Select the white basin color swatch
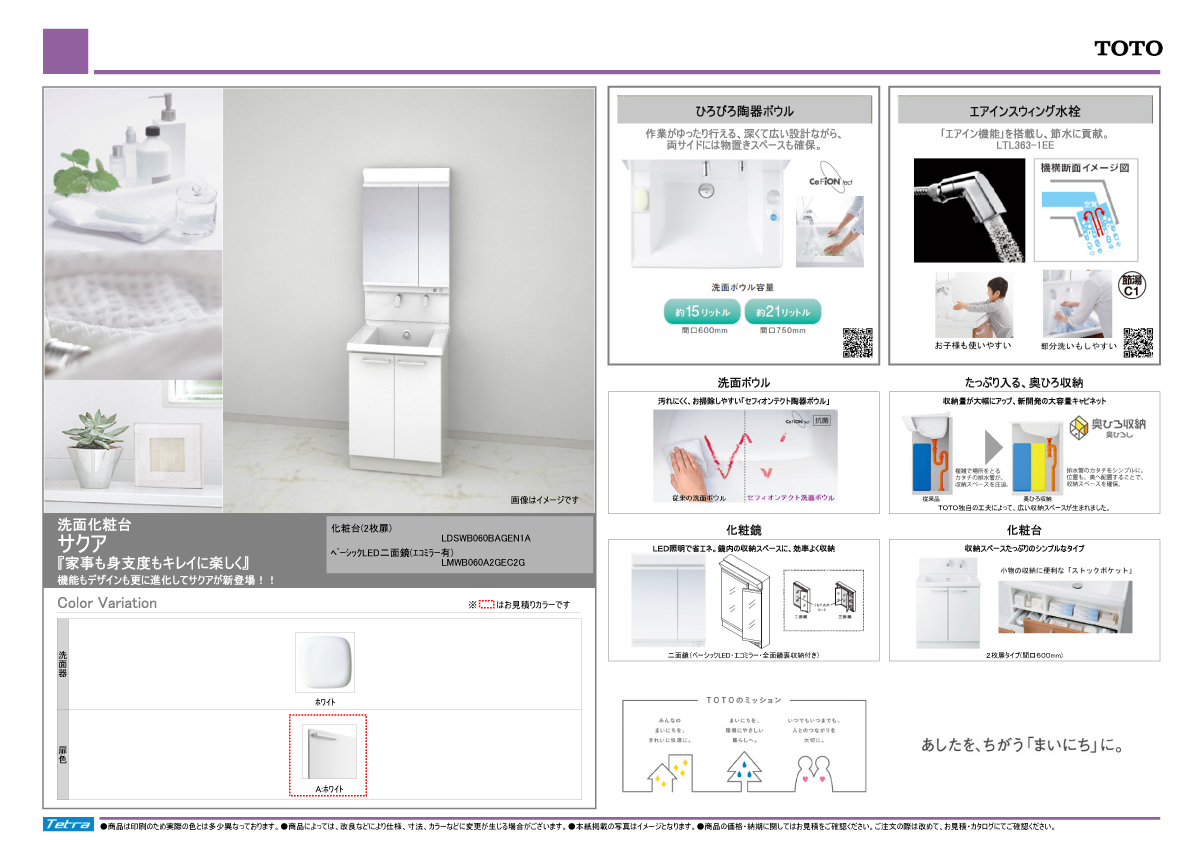This screenshot has height=842, width=1191. pyautogui.click(x=324, y=662)
